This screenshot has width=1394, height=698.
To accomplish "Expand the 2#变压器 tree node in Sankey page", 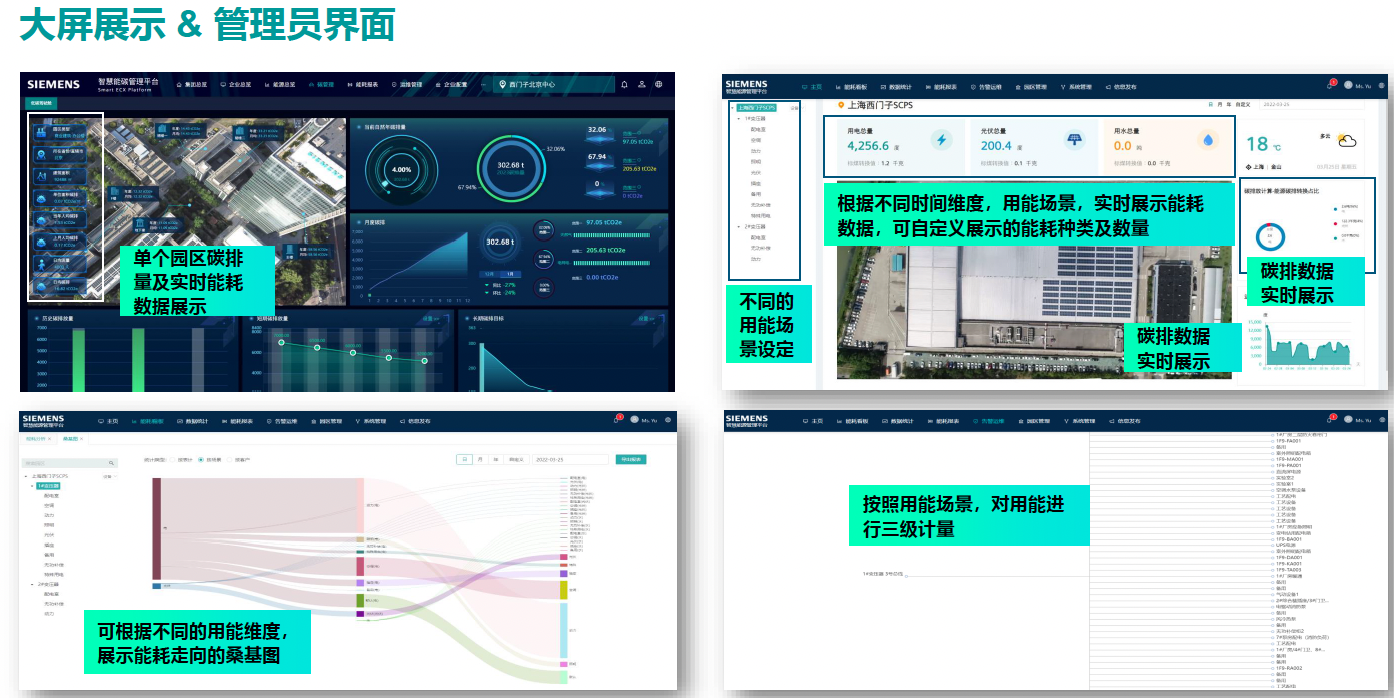I will pyautogui.click(x=31, y=585).
